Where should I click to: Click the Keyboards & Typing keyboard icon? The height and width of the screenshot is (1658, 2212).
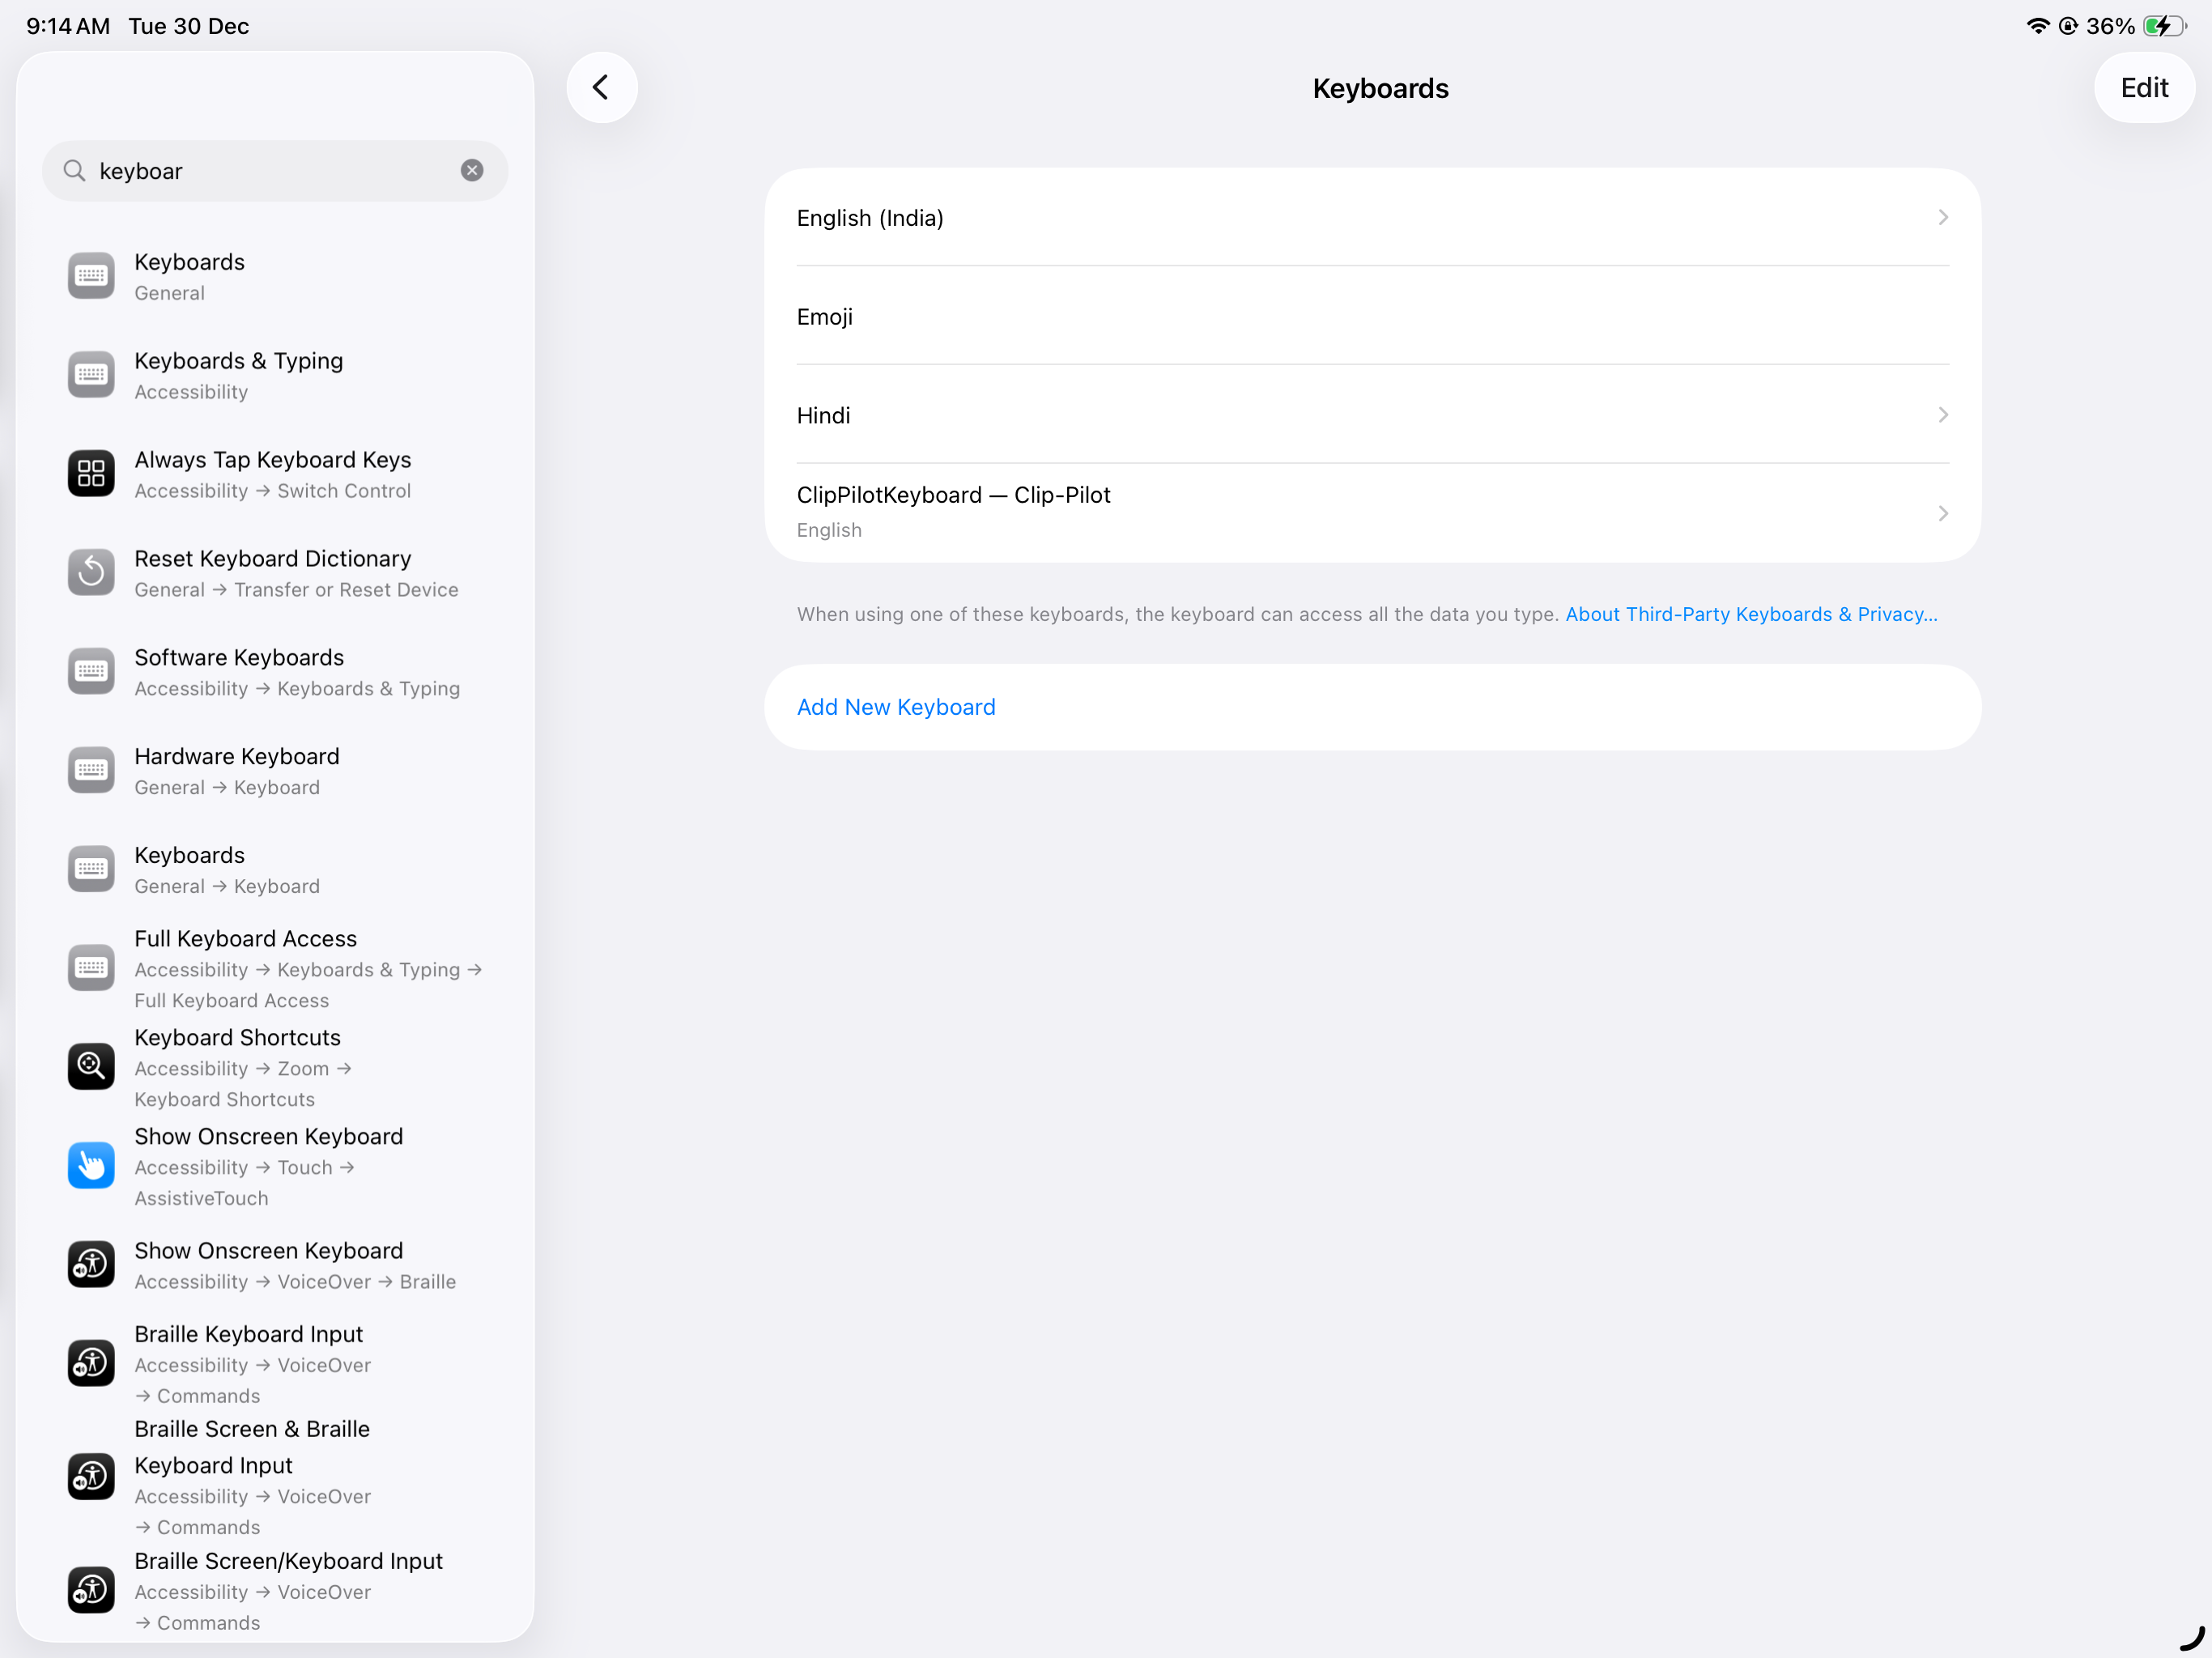click(91, 375)
